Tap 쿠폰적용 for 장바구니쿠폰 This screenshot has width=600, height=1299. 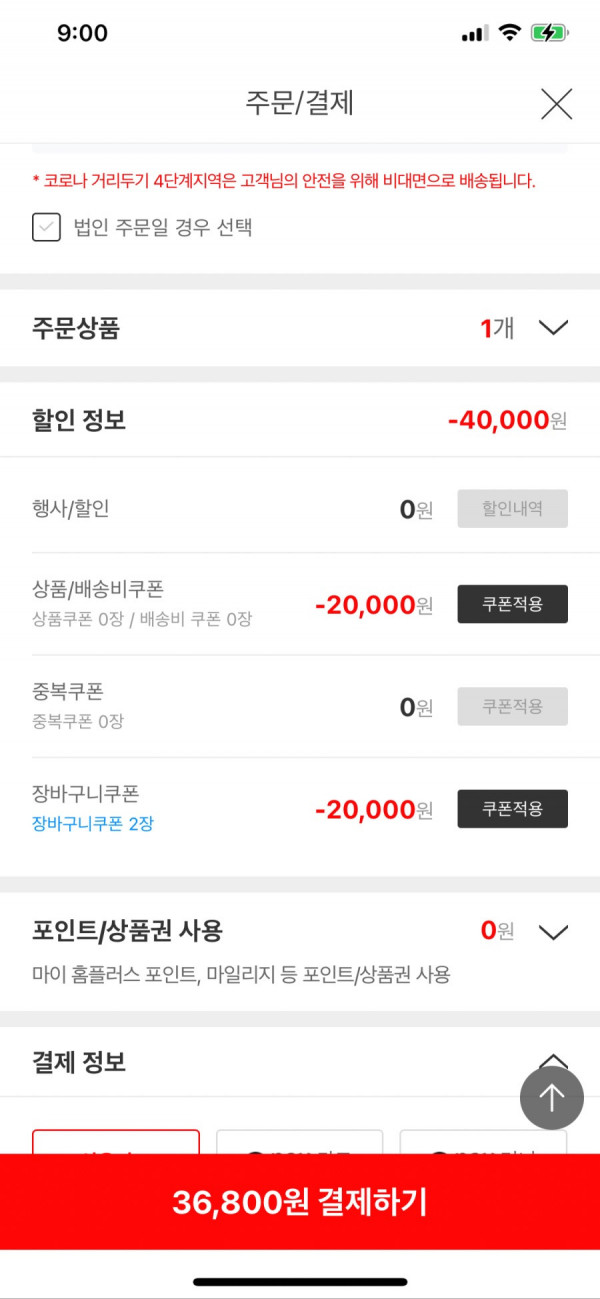click(x=513, y=809)
